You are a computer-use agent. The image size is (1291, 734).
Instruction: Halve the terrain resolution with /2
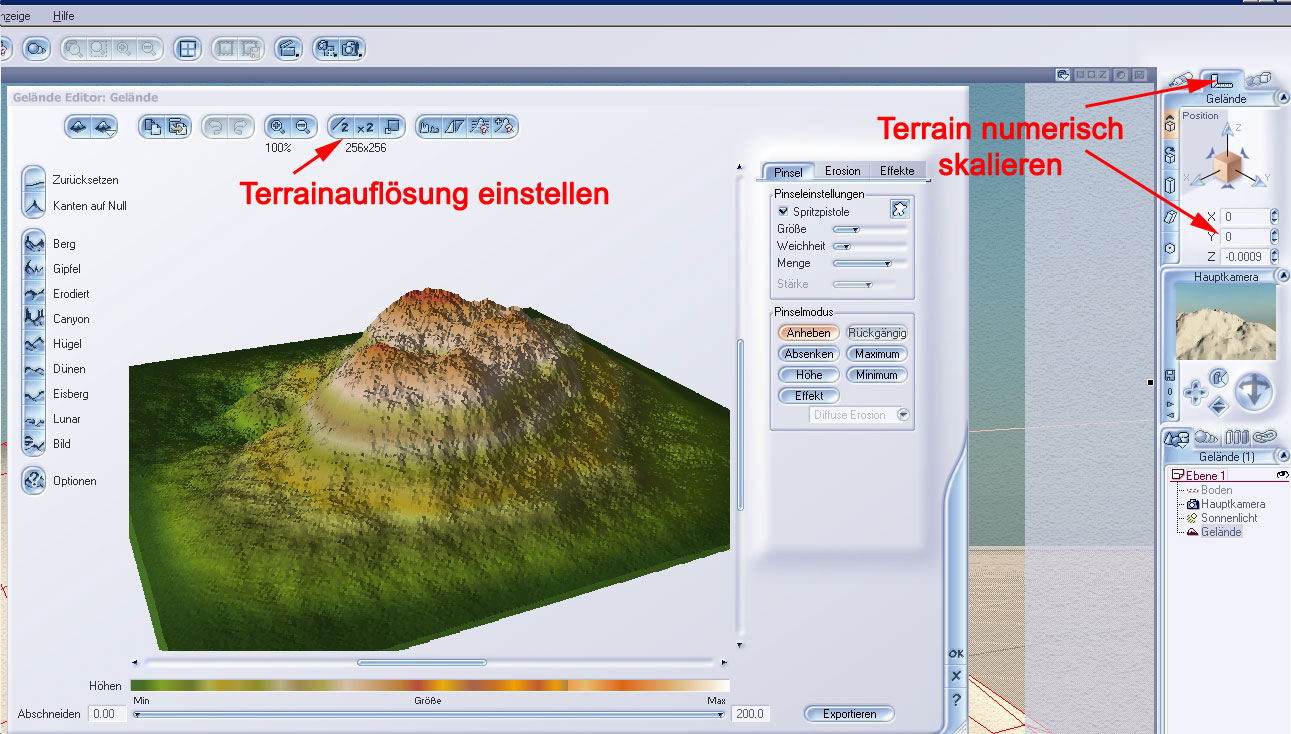point(341,127)
